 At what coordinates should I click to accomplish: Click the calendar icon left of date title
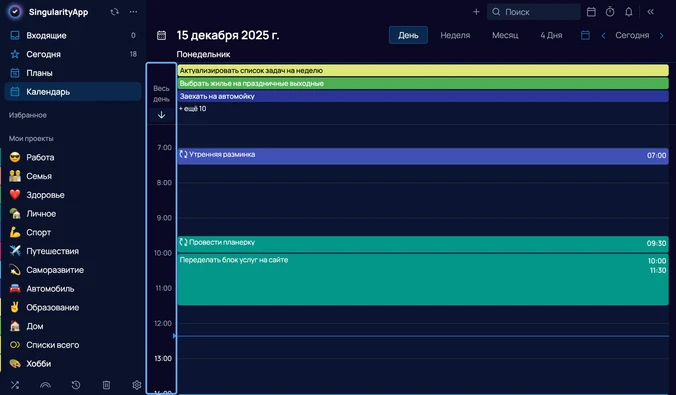161,35
